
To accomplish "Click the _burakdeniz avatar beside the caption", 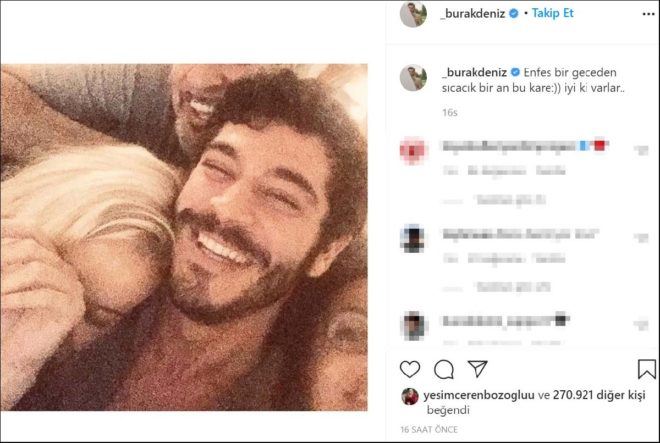I will (413, 78).
